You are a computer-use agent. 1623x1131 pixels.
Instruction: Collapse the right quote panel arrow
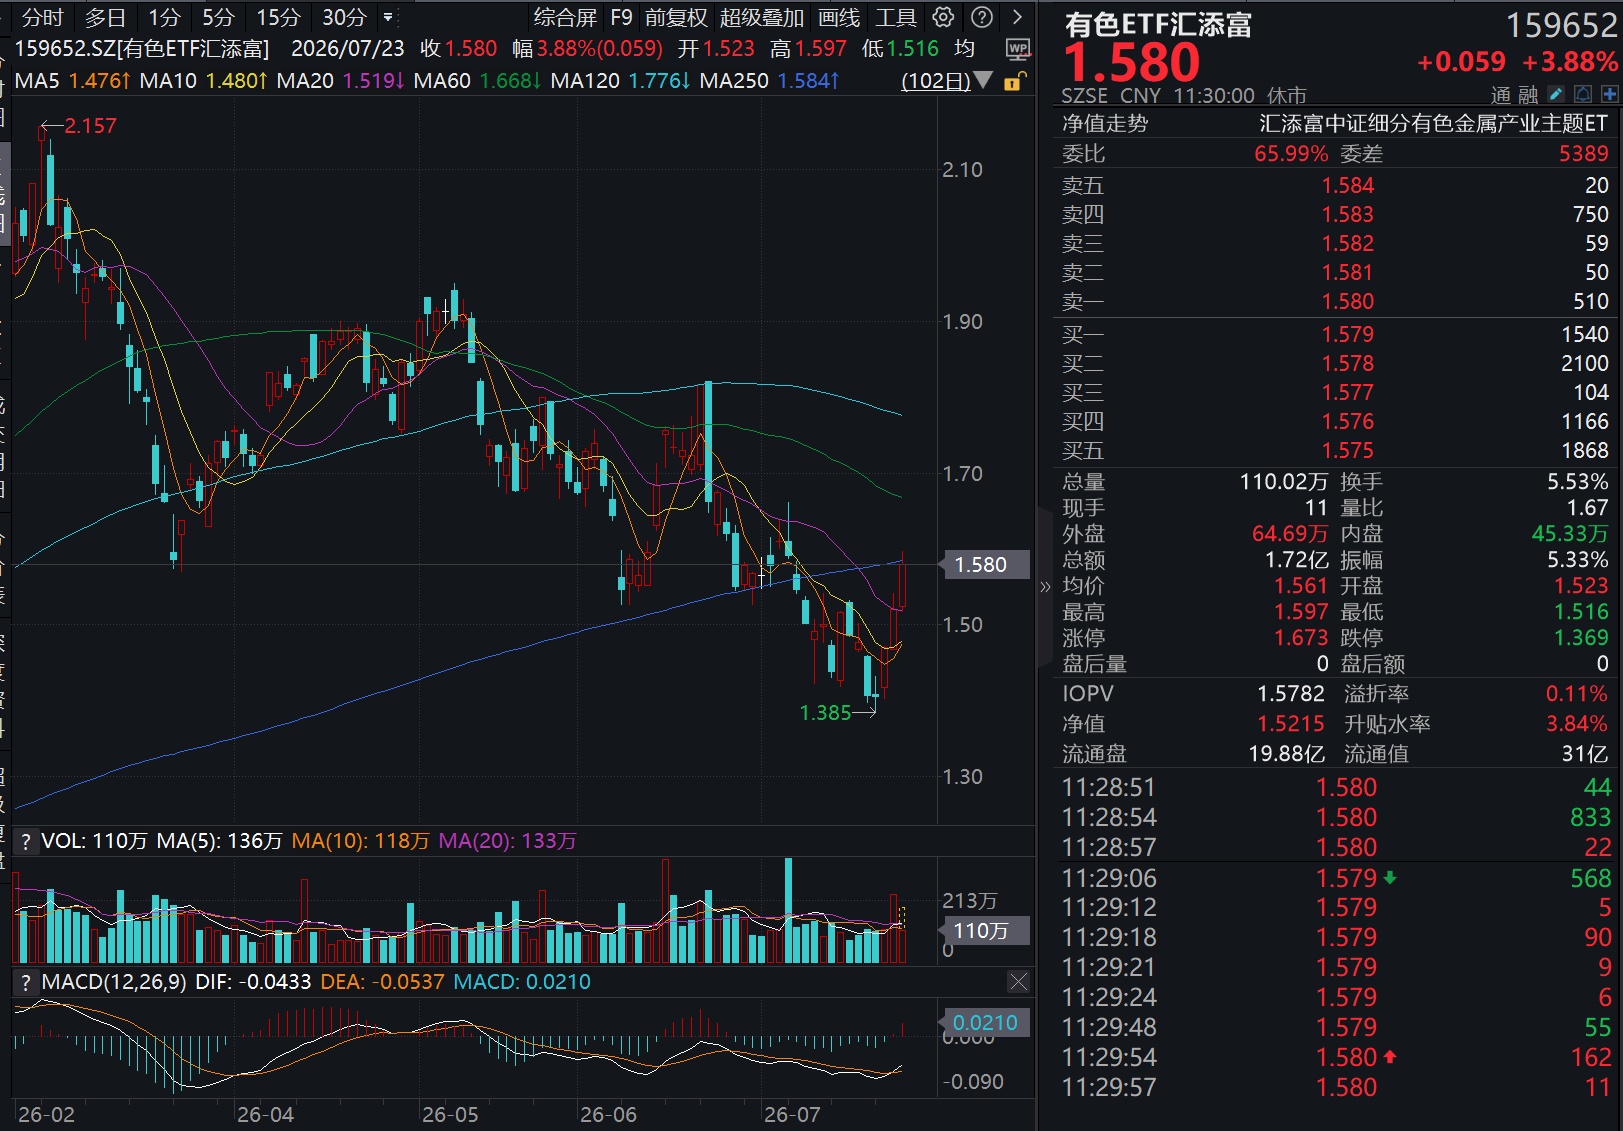point(1045,587)
